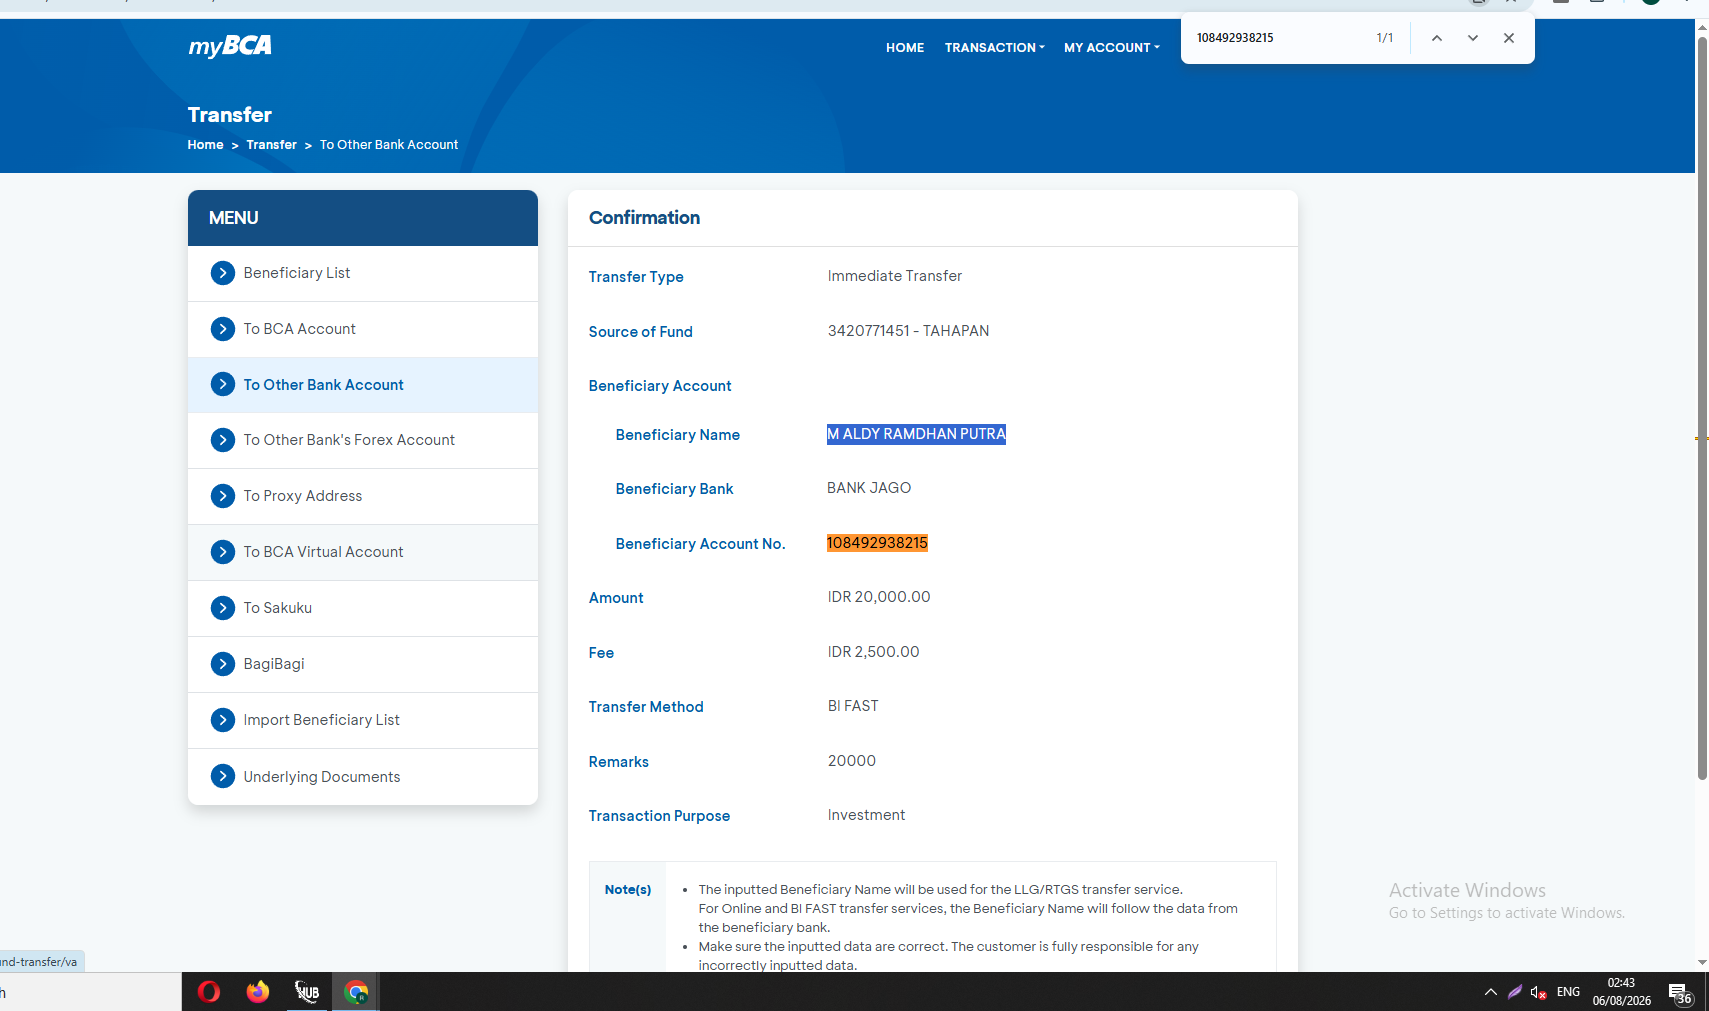Click arrow icon beside Import Beneficiary List
This screenshot has width=1709, height=1011.
(x=223, y=720)
